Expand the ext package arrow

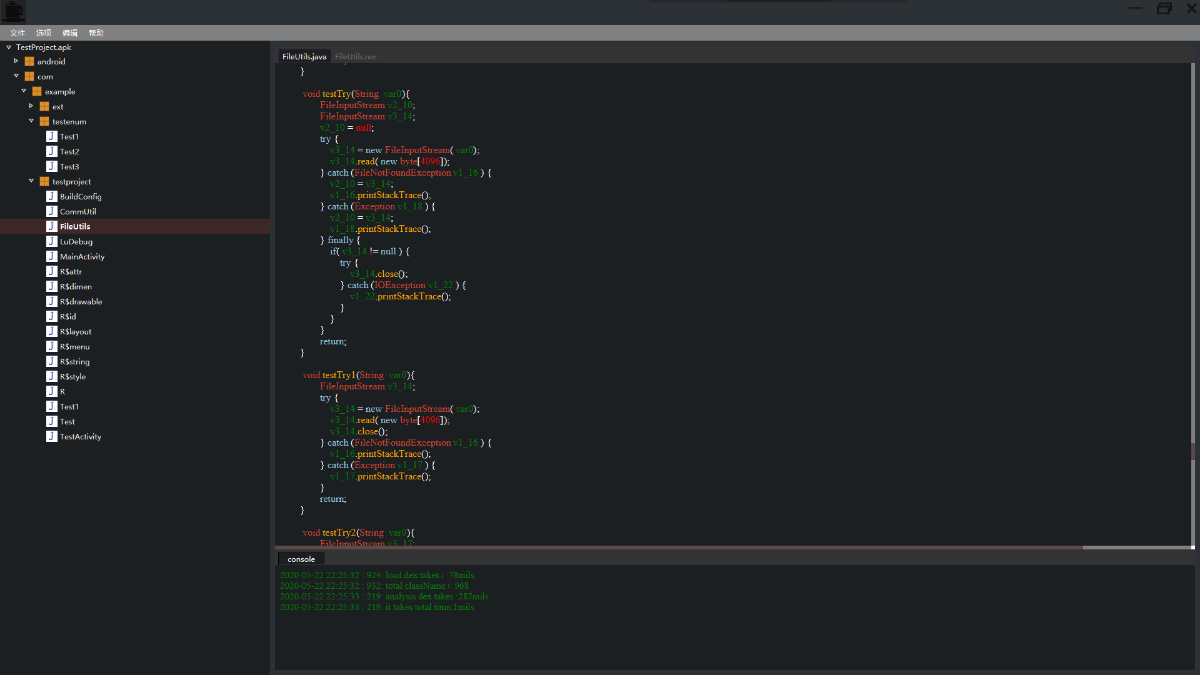[x=31, y=106]
